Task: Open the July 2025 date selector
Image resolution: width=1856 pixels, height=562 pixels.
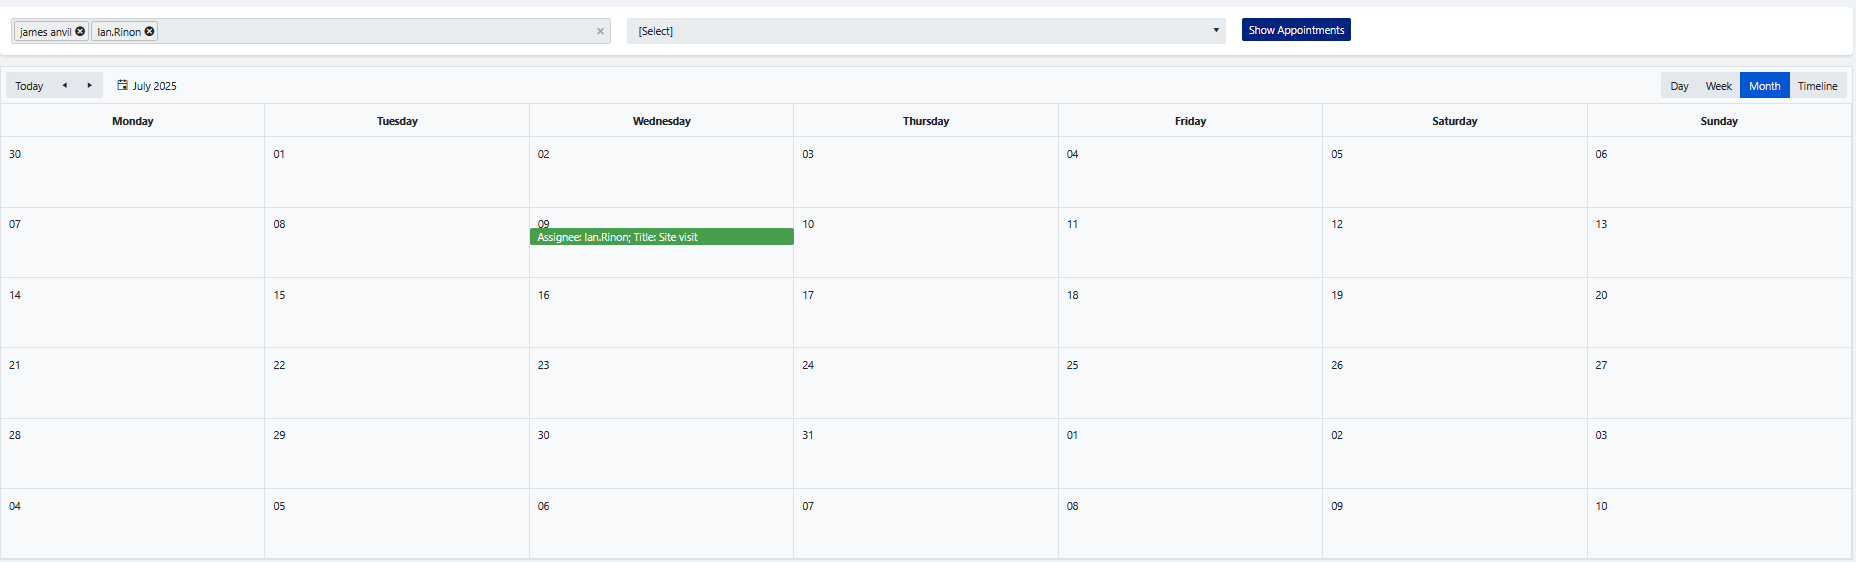Action: [154, 86]
